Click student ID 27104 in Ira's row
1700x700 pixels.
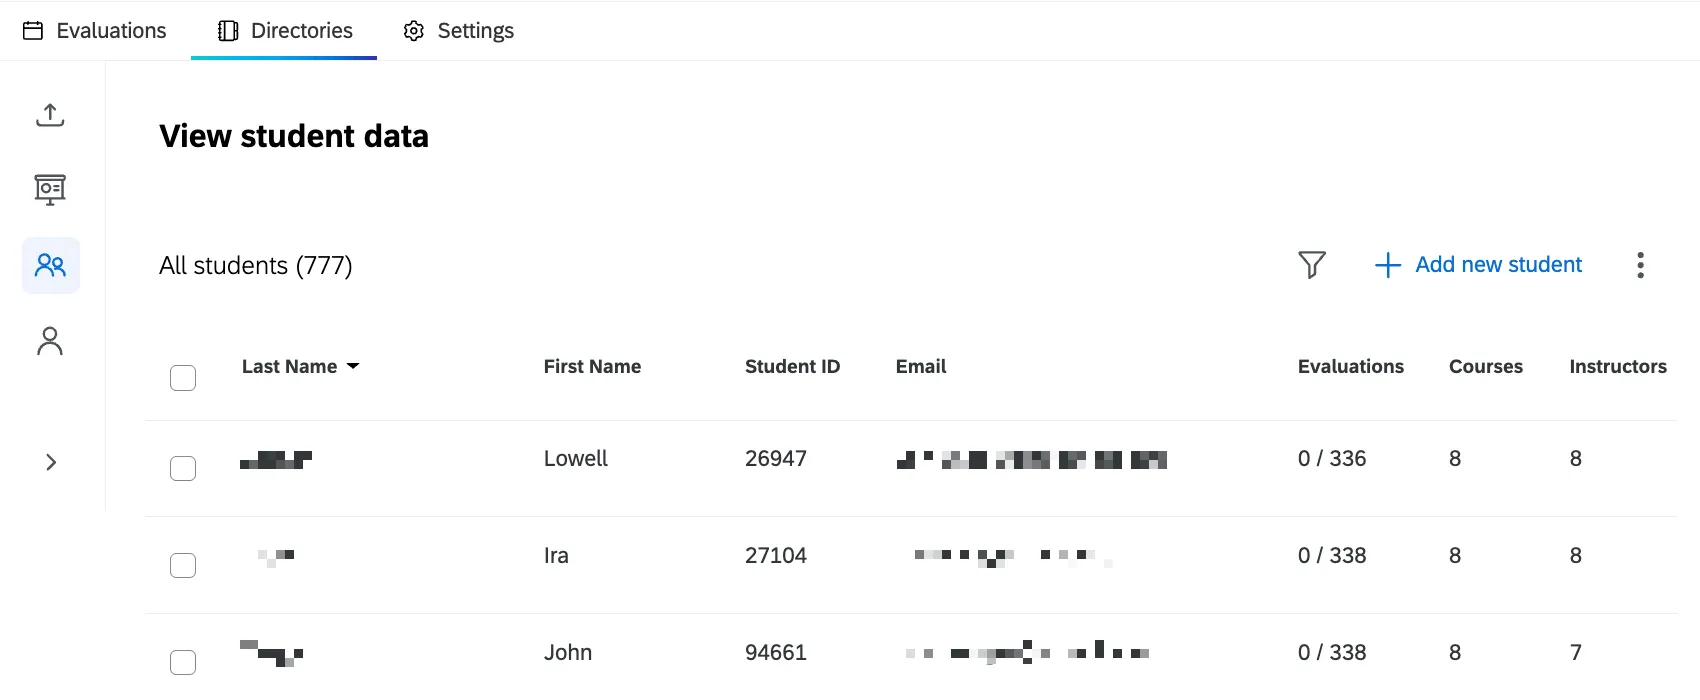coord(776,555)
